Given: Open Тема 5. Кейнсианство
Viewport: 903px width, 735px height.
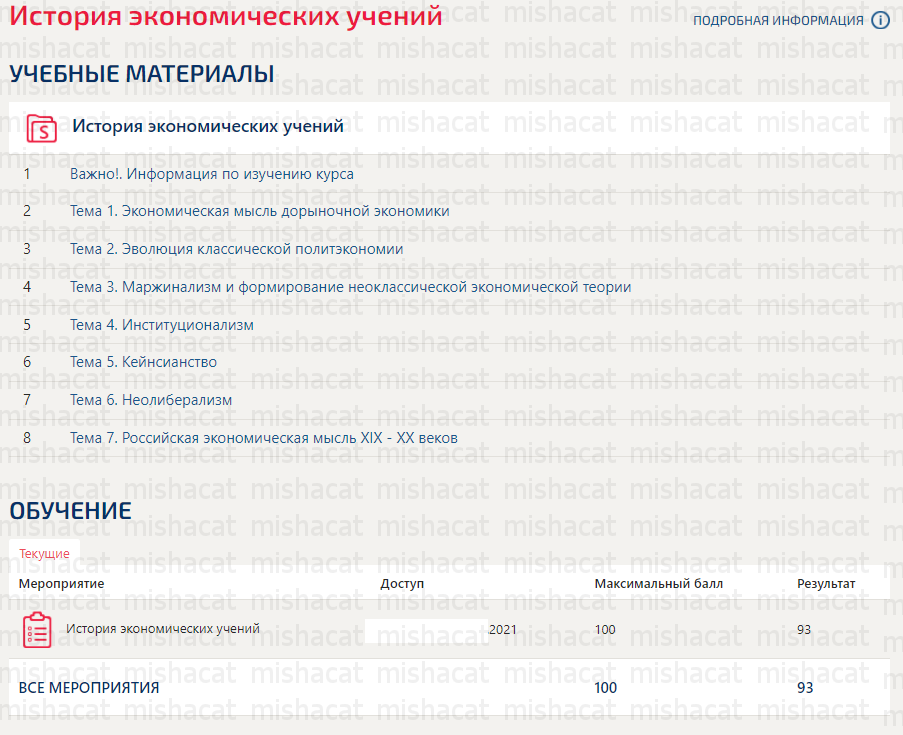Looking at the screenshot, I should 143,362.
